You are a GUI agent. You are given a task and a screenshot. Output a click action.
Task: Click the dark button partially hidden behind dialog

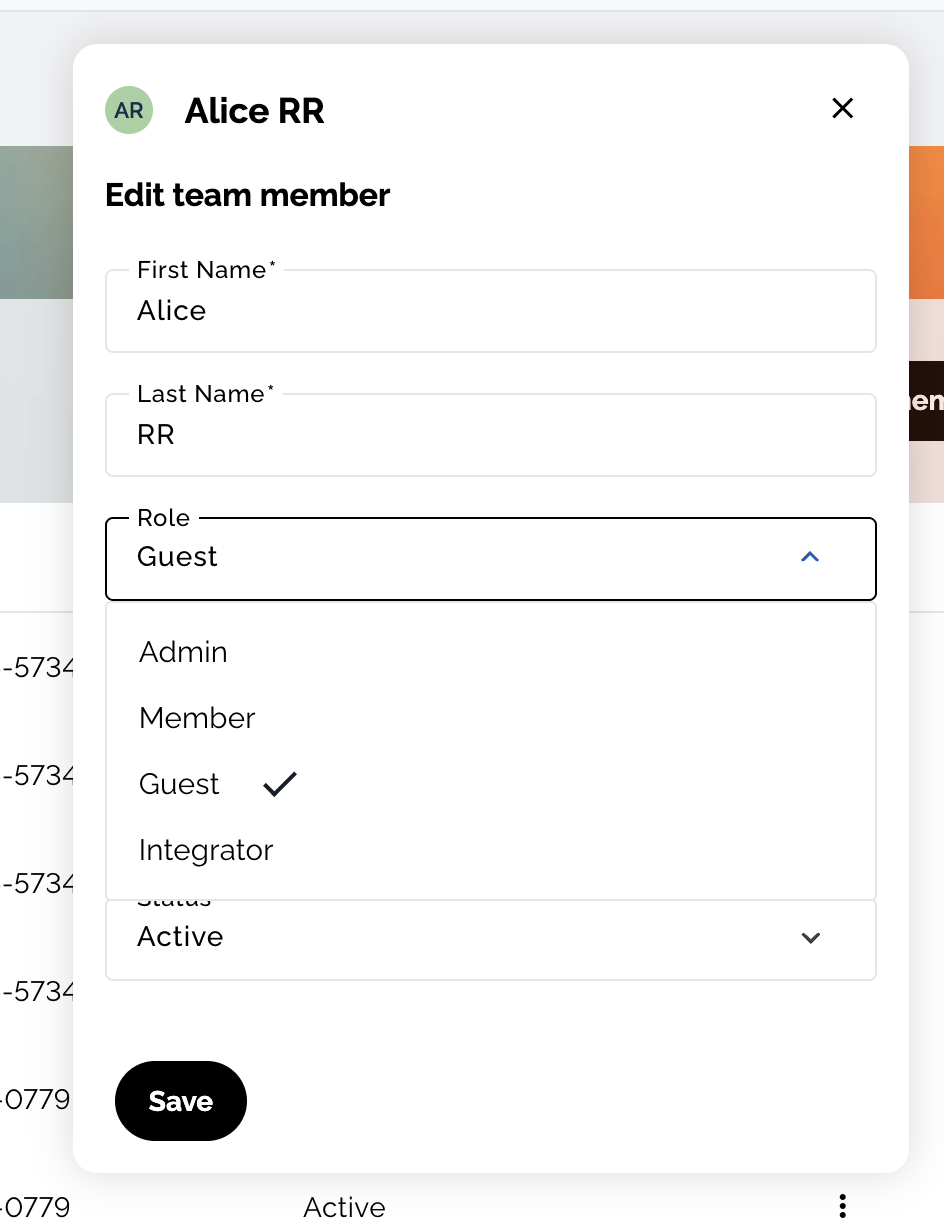pyautogui.click(x=926, y=401)
